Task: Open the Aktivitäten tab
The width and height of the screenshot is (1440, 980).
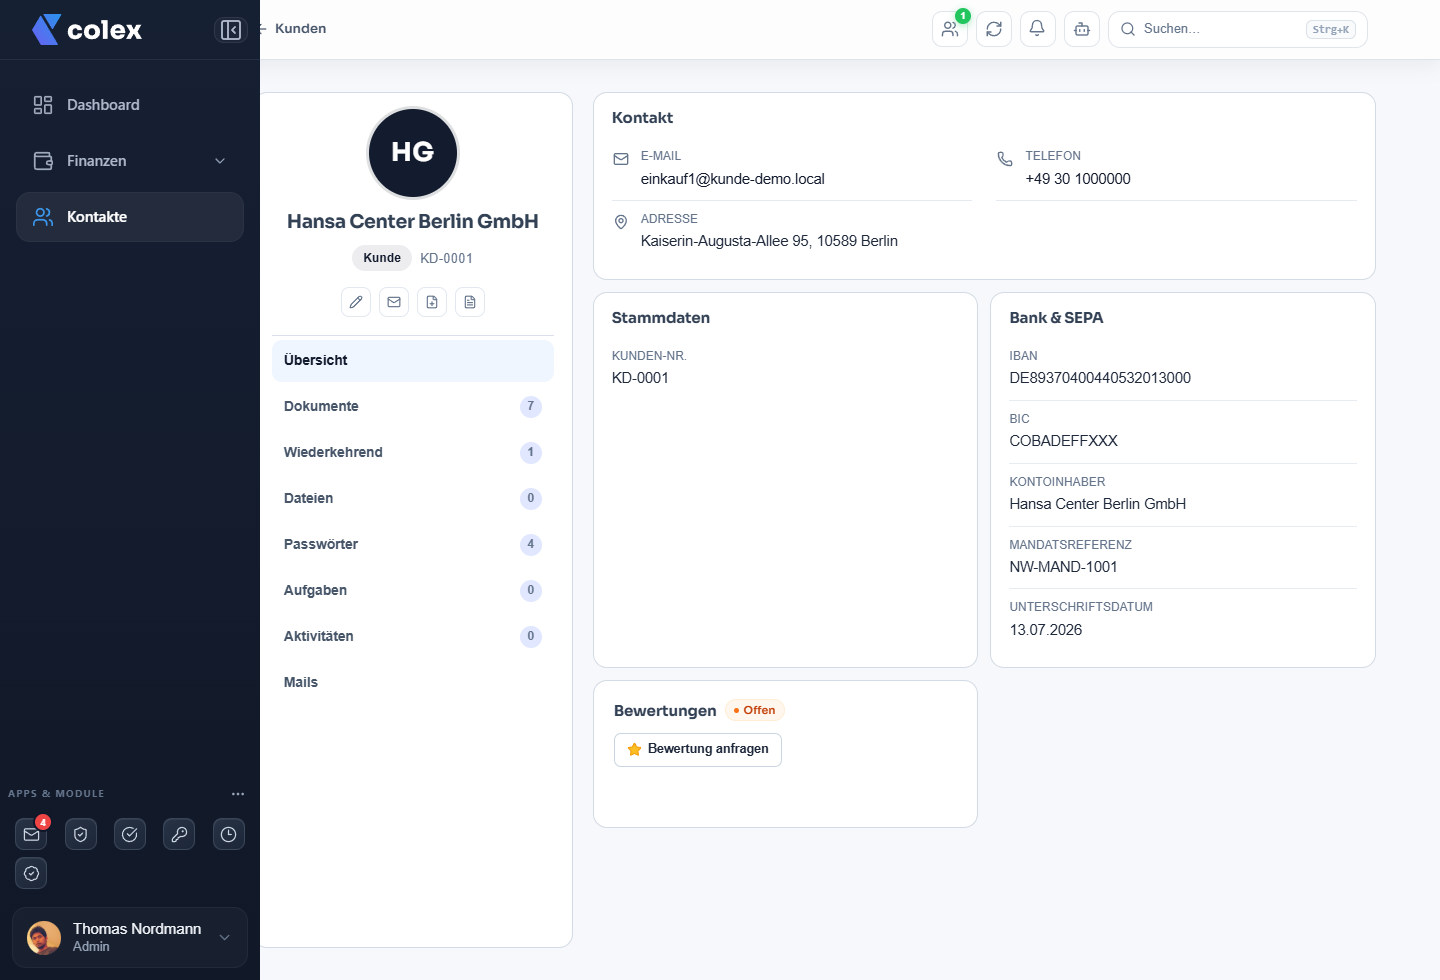Action: (x=413, y=636)
